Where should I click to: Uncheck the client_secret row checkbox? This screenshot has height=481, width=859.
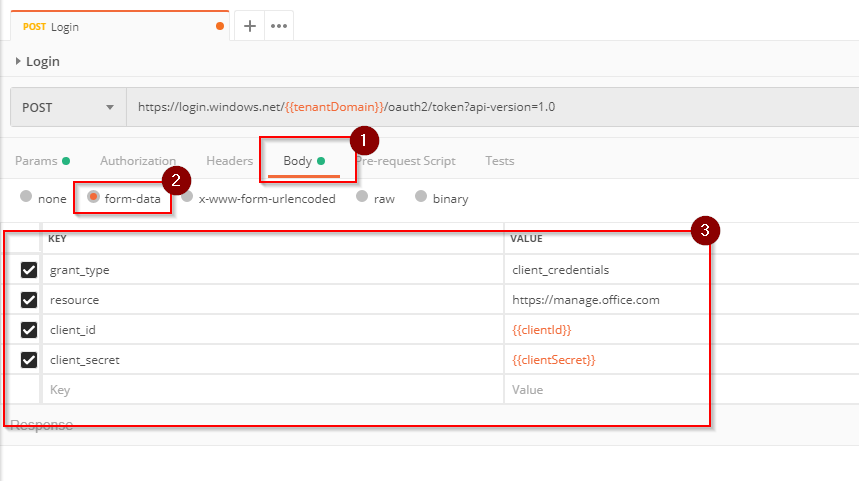(x=29, y=360)
